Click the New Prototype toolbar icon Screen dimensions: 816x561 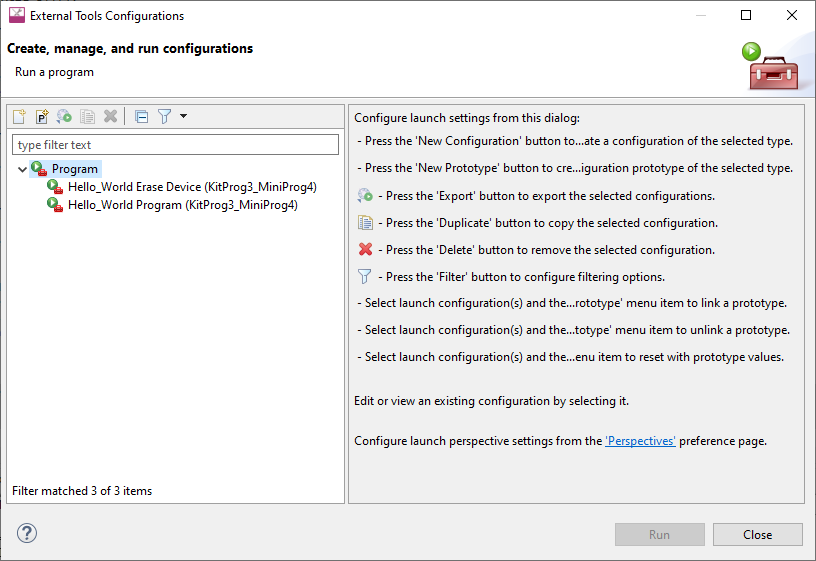pyautogui.click(x=42, y=116)
